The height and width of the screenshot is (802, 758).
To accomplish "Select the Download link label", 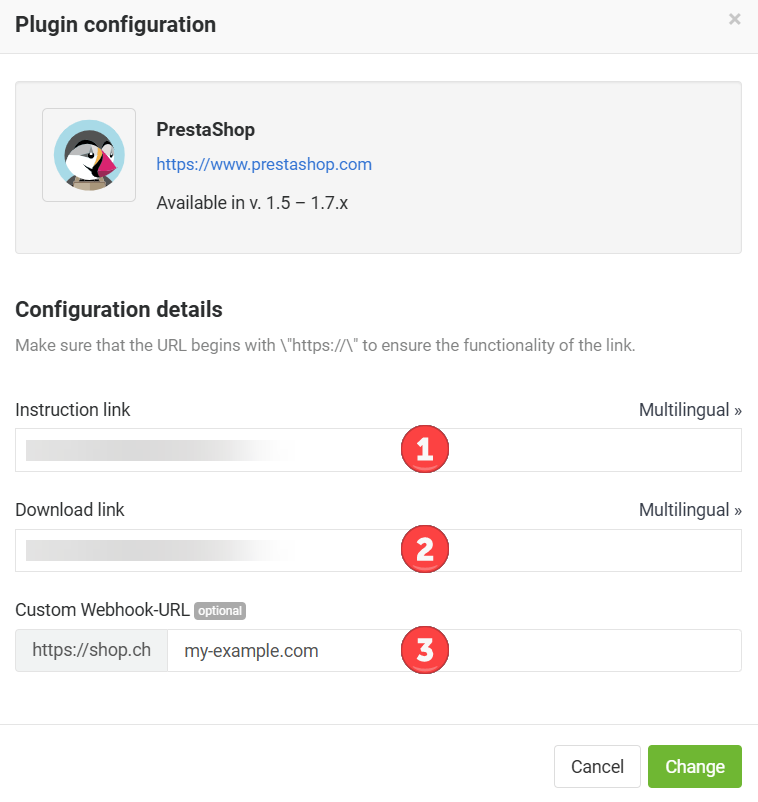I will pyautogui.click(x=70, y=510).
